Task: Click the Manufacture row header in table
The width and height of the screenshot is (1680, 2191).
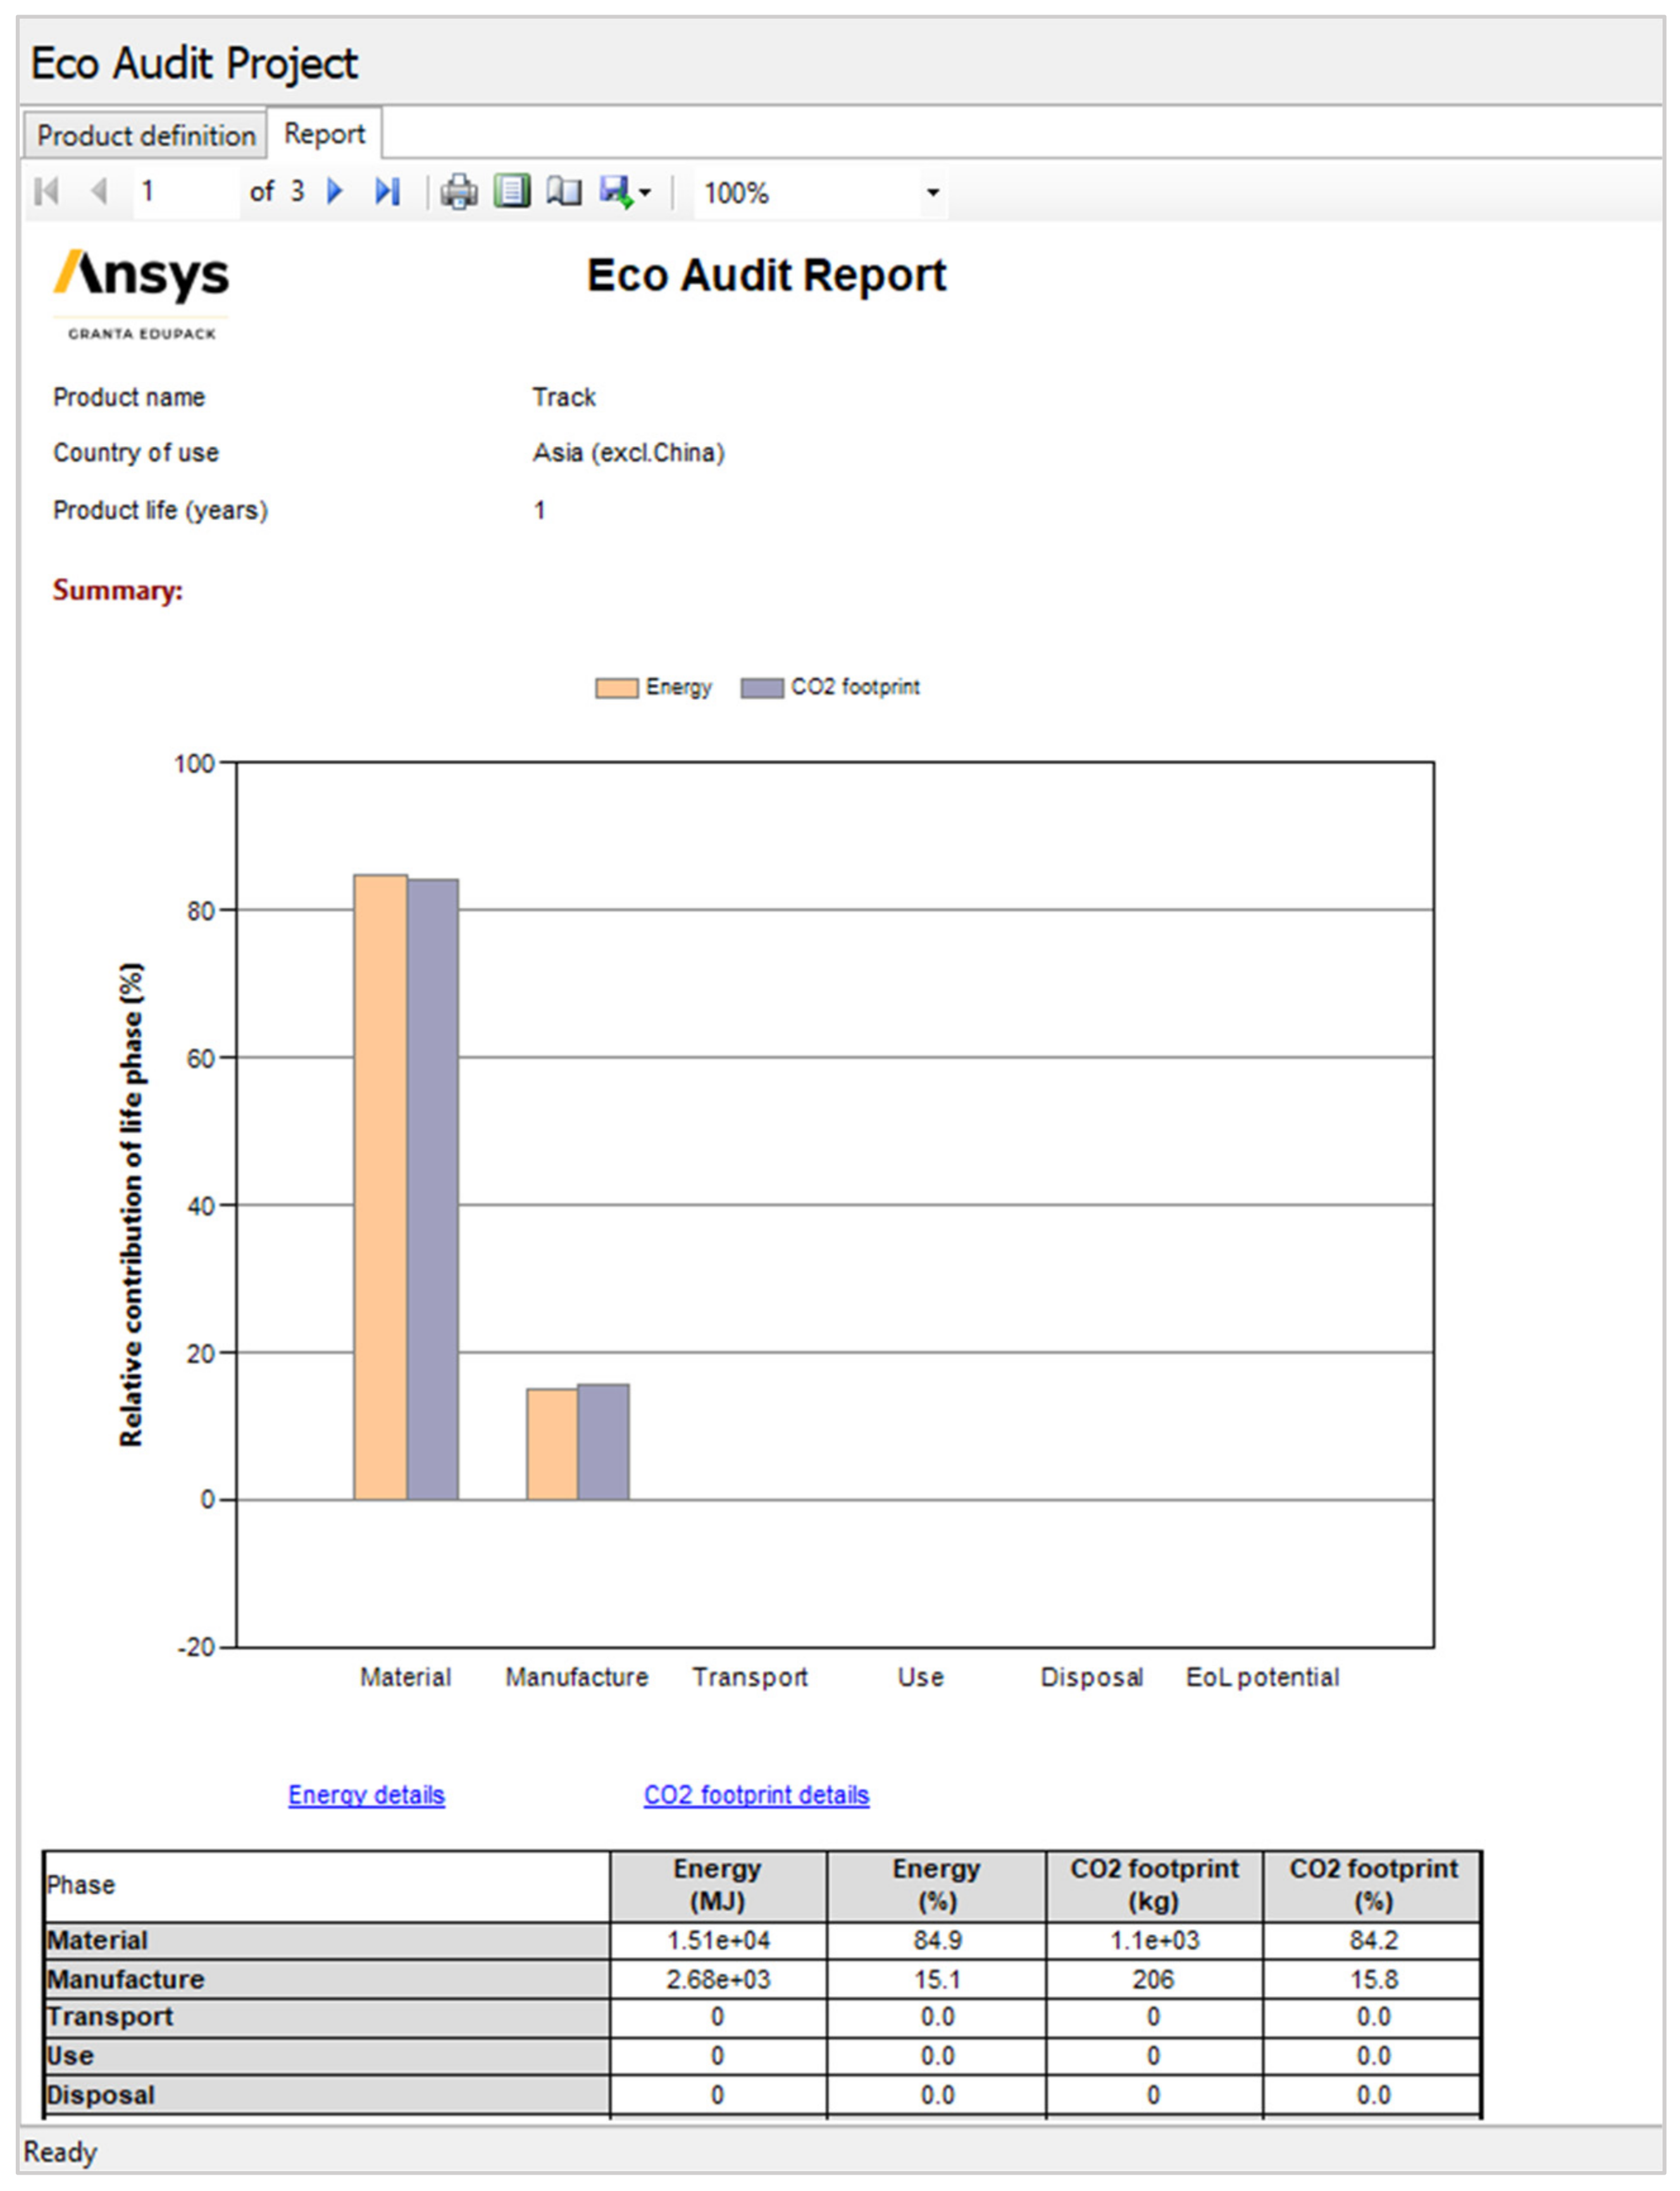Action: (327, 1979)
